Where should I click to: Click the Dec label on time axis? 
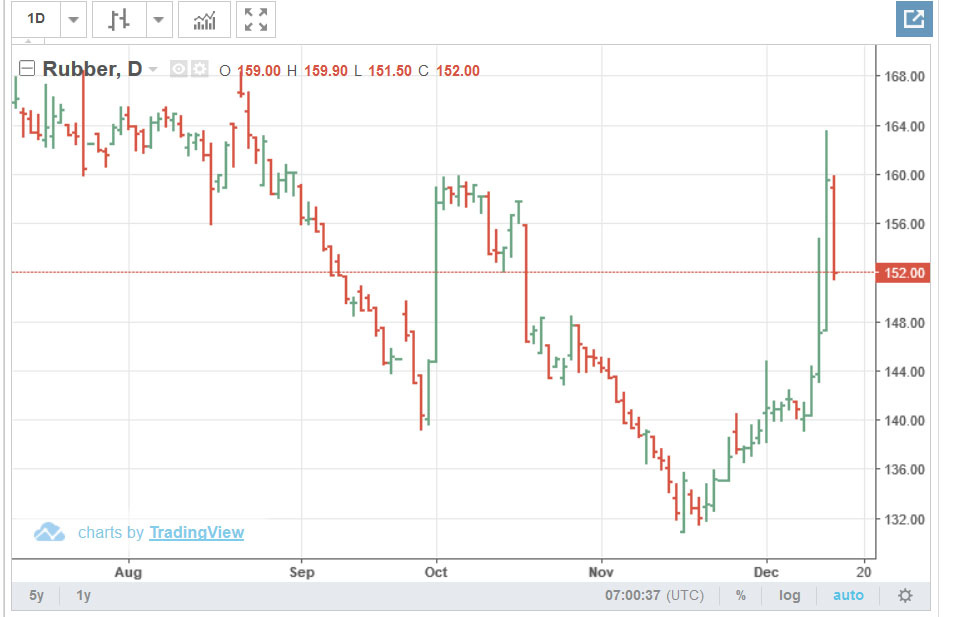[x=766, y=572]
